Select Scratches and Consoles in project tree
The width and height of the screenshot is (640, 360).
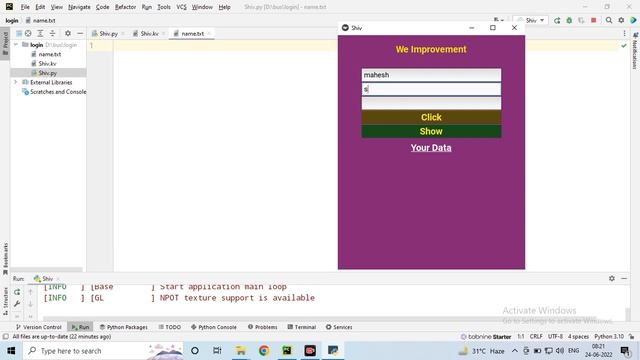tap(58, 92)
